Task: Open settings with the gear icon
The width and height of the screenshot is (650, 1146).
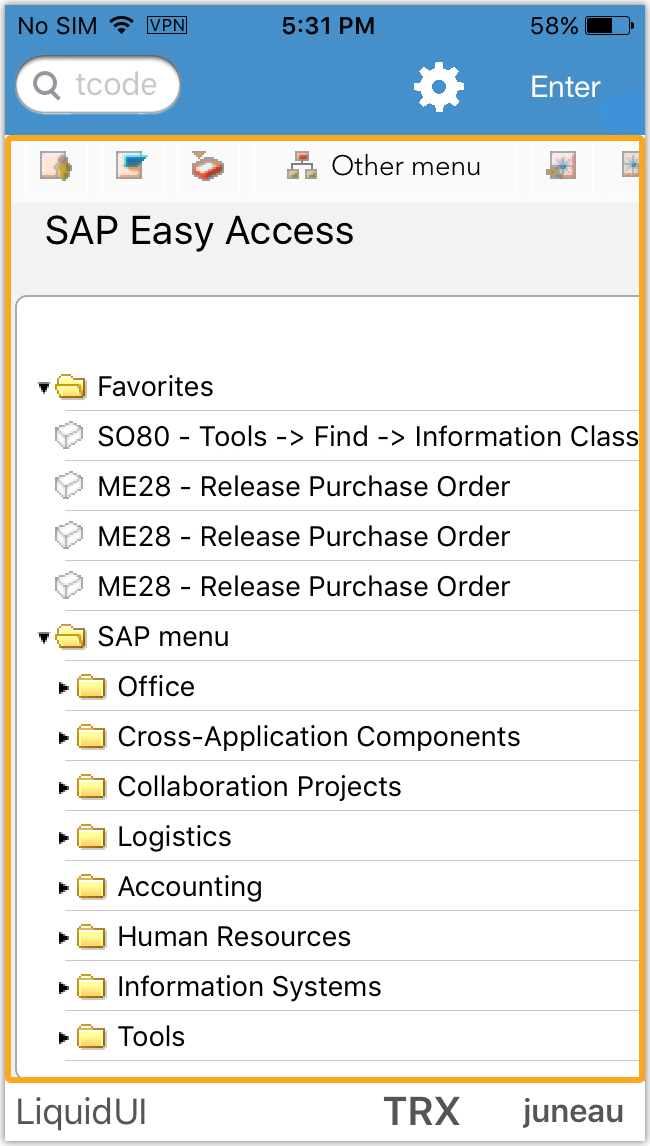Action: (x=439, y=87)
